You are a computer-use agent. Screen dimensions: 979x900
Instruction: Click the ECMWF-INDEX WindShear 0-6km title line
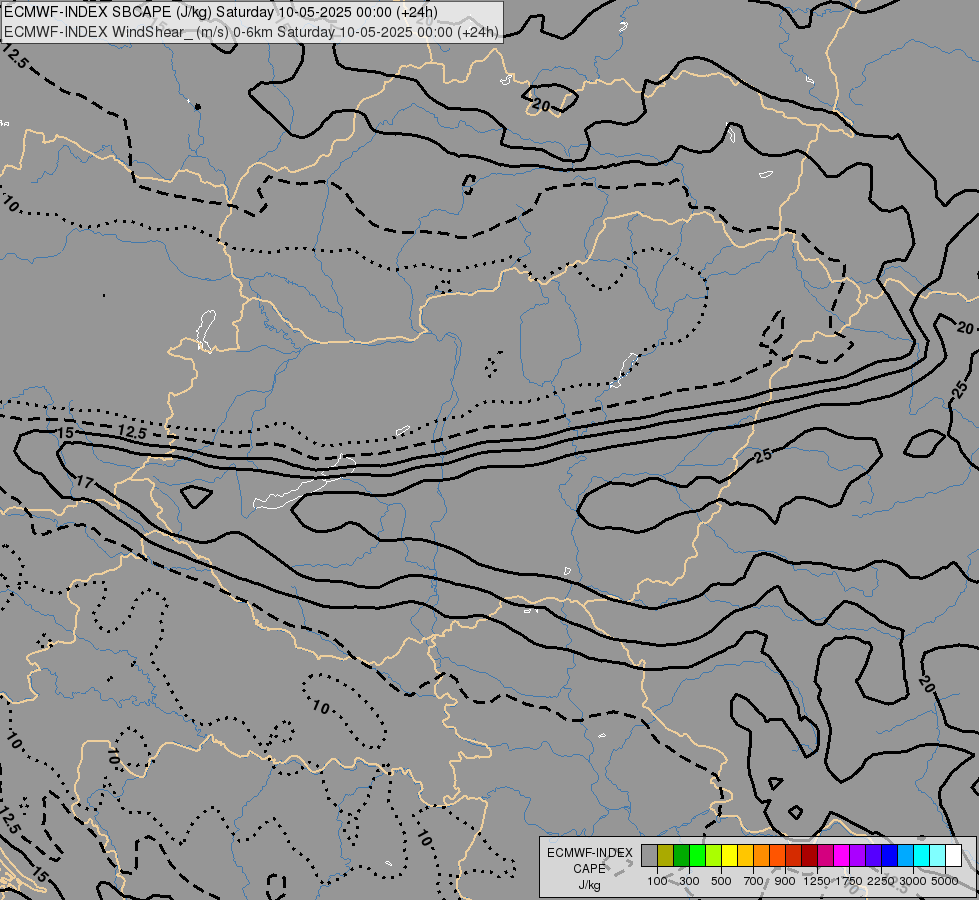tap(251, 32)
